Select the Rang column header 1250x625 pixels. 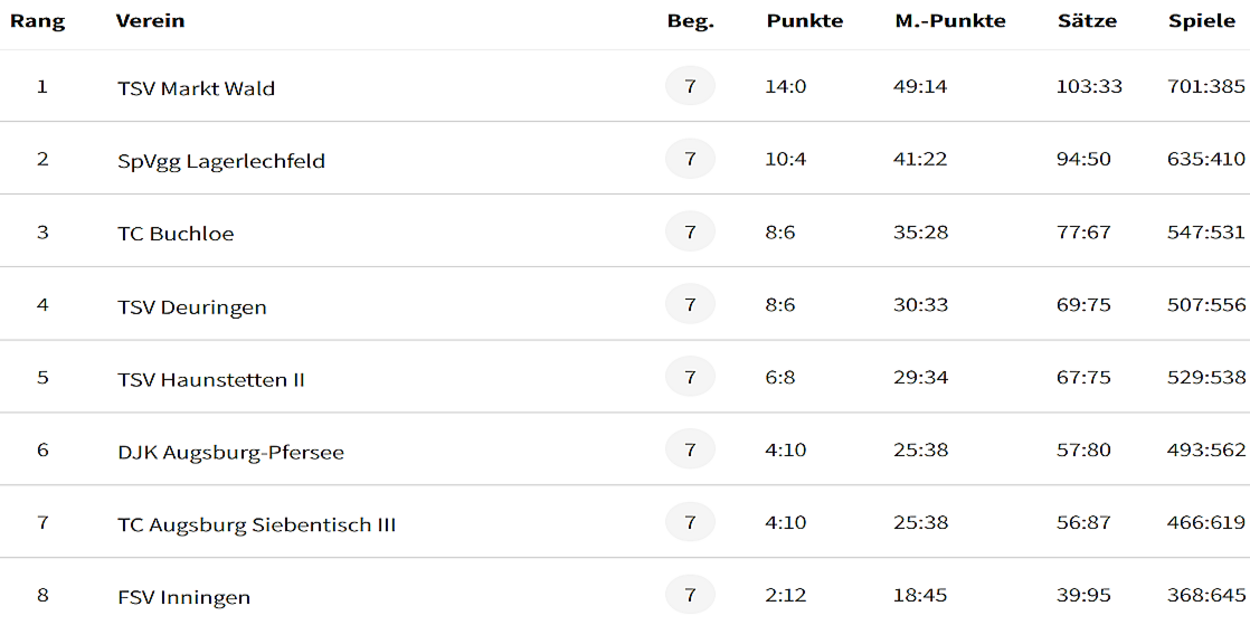tap(37, 22)
